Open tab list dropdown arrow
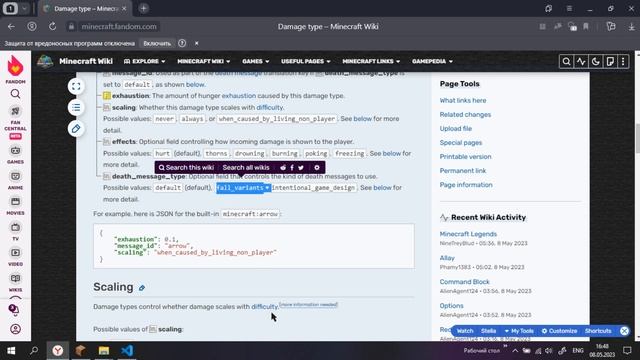Screen dimensions: 640x360 (24, 9)
